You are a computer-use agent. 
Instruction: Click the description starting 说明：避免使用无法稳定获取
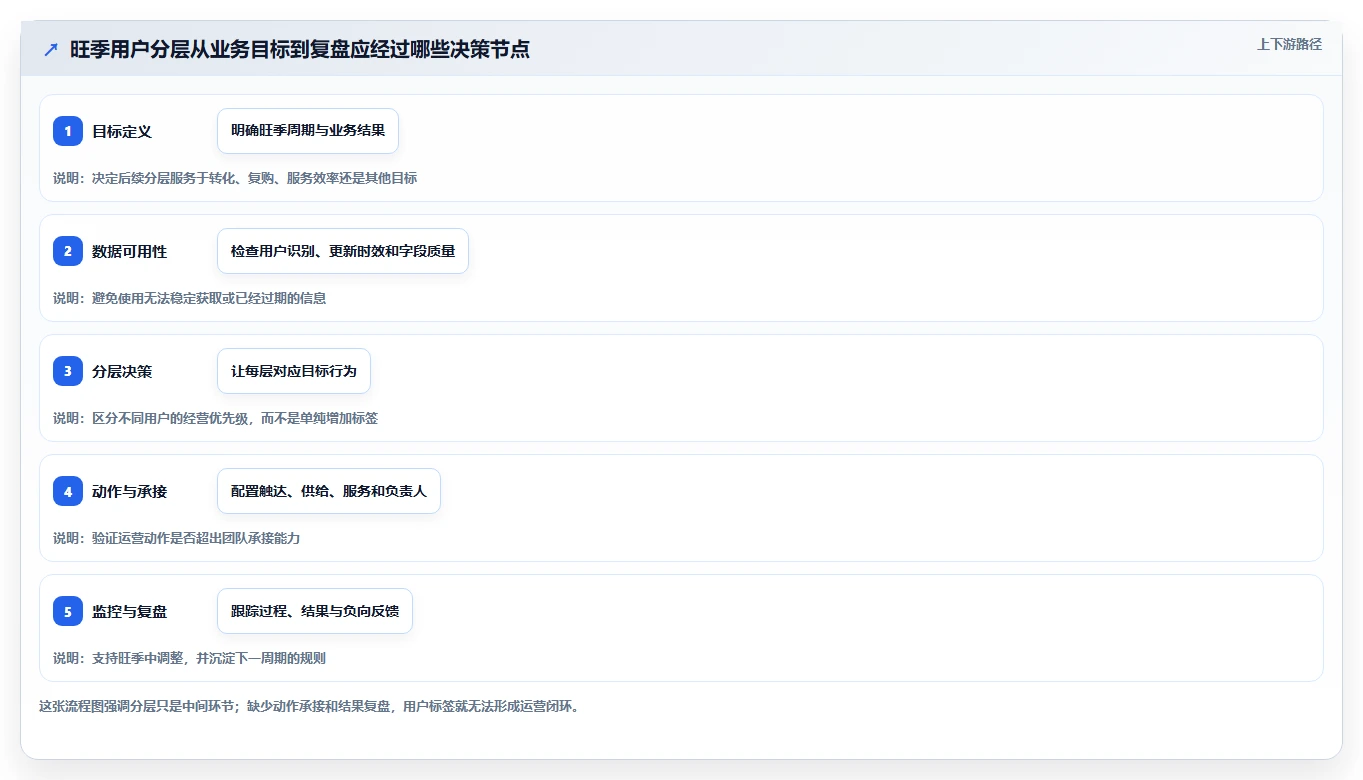190,298
